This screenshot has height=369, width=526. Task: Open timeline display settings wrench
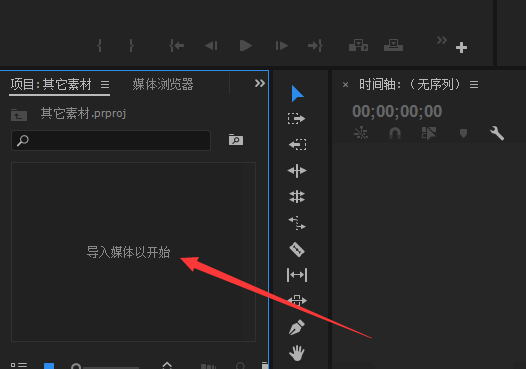(x=497, y=133)
